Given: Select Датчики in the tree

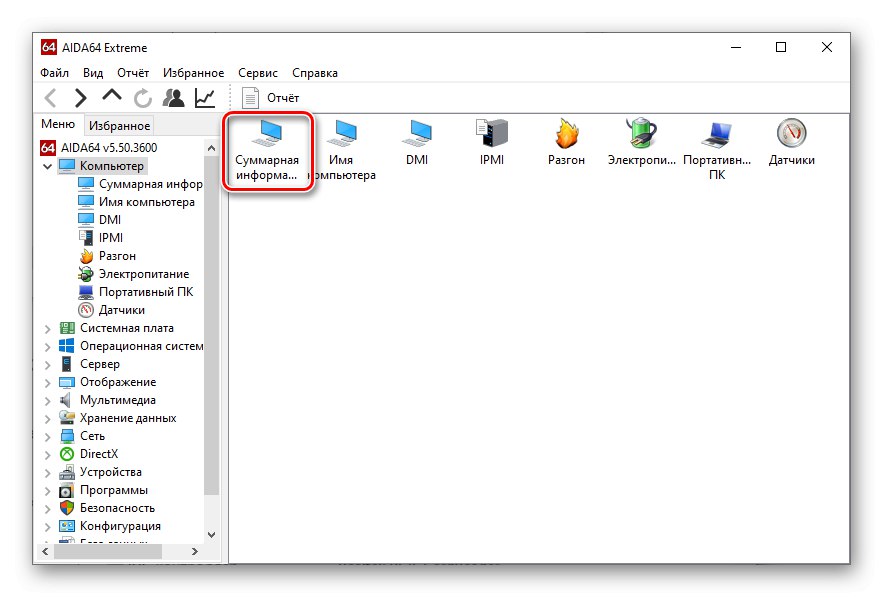Looking at the screenshot, I should [122, 310].
